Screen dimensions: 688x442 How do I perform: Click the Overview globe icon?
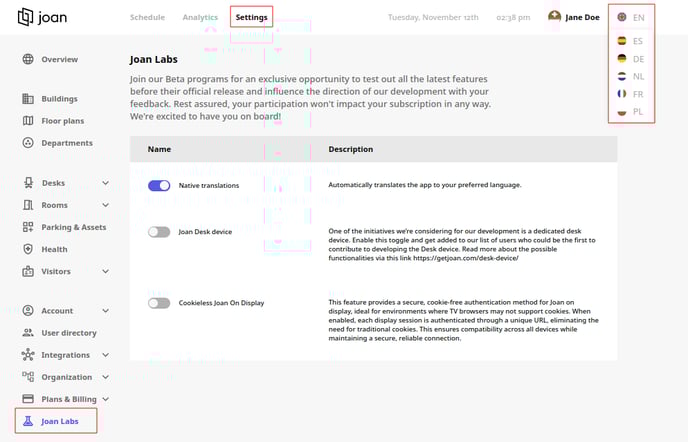(28, 59)
